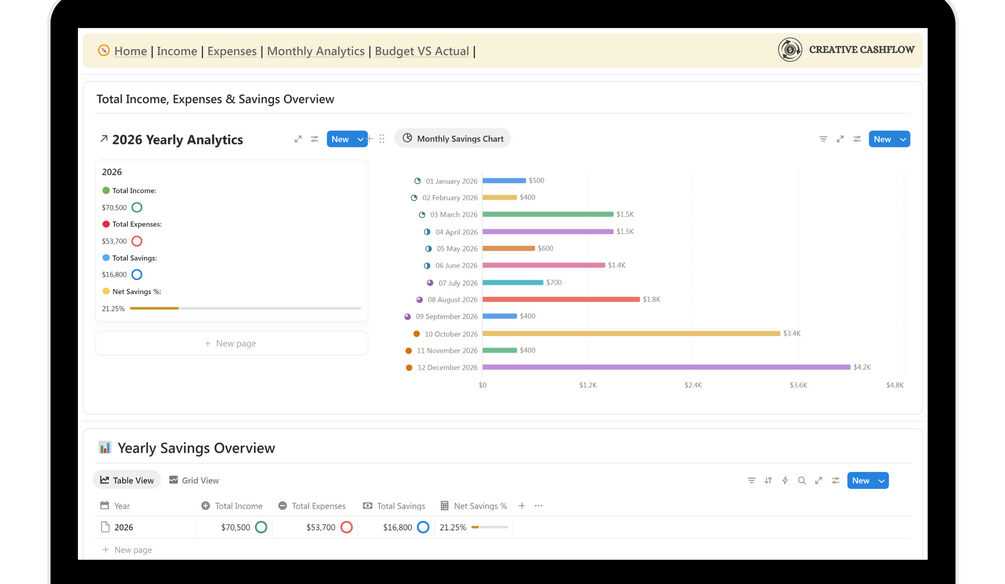Expand the New dropdown arrow in Yearly Savings Overview
This screenshot has width=1005, height=584.
click(x=881, y=481)
